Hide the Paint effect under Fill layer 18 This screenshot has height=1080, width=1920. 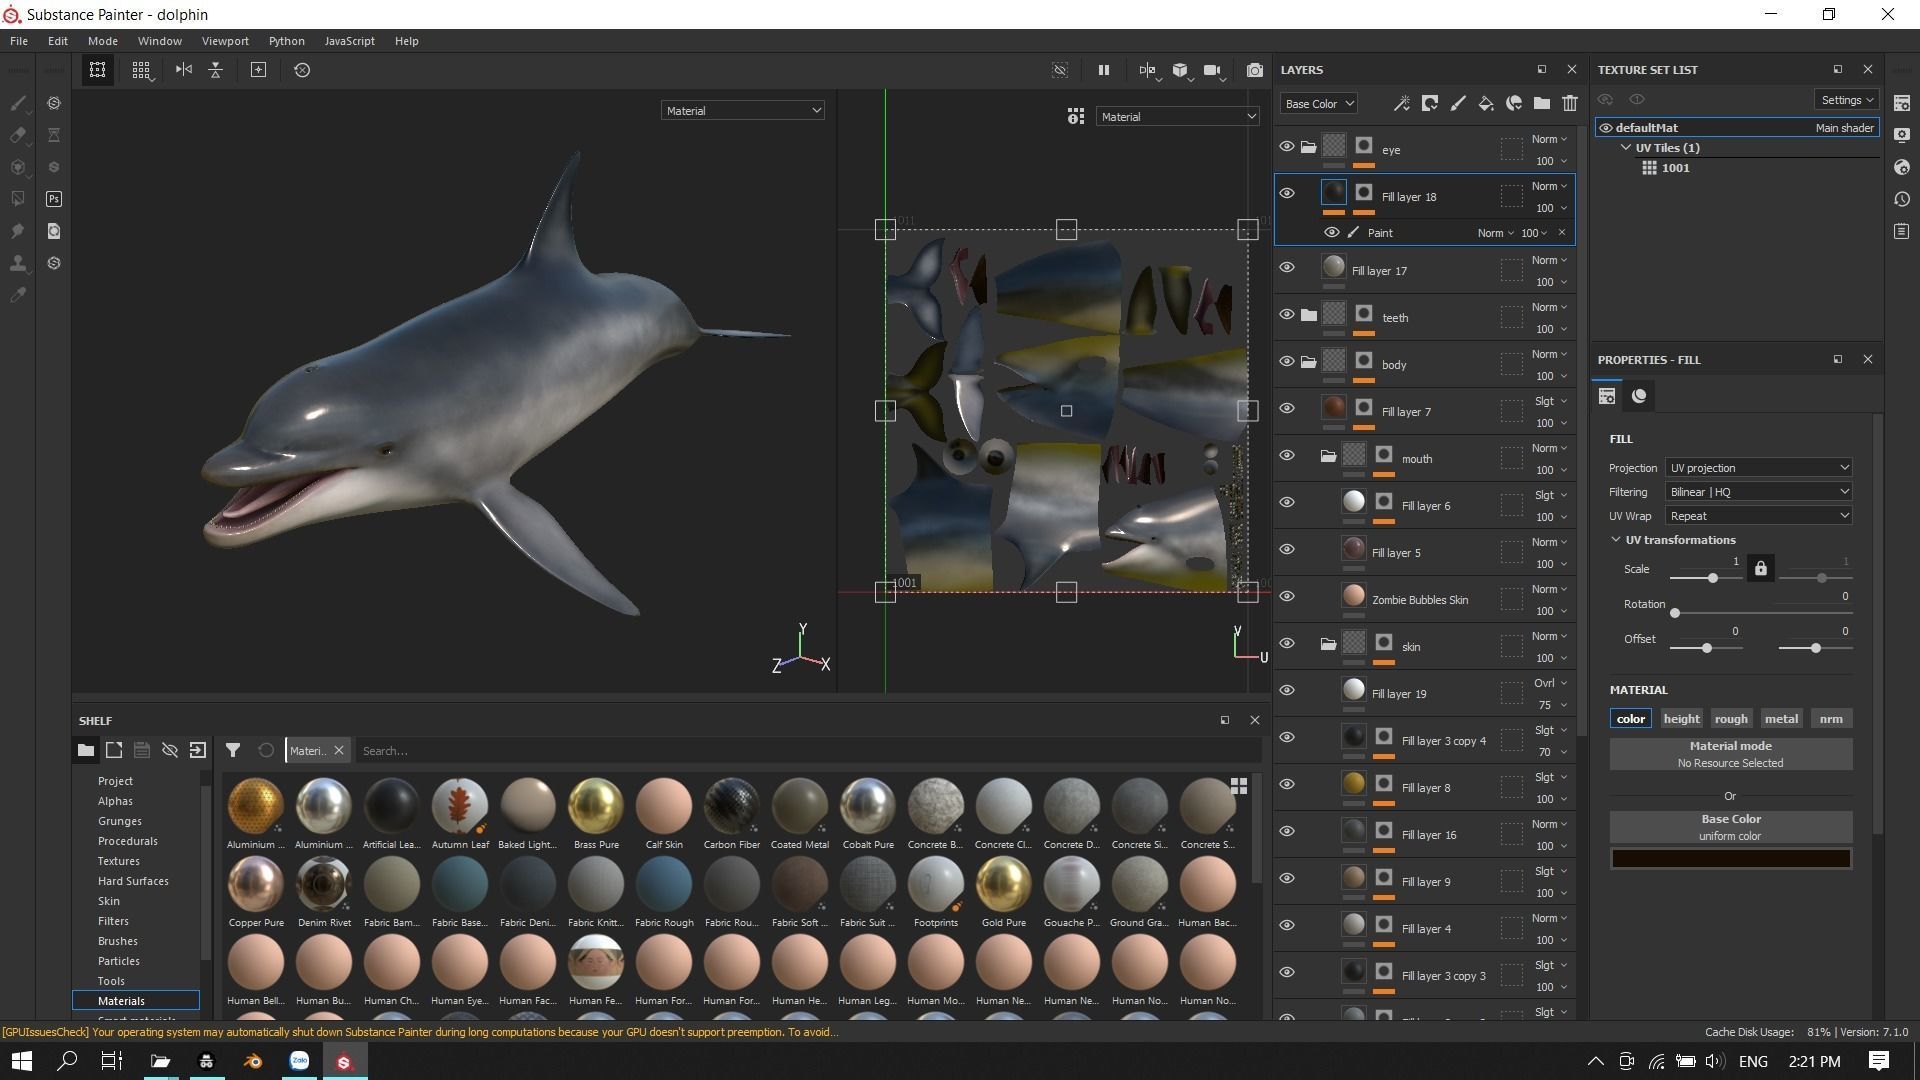pos(1331,232)
